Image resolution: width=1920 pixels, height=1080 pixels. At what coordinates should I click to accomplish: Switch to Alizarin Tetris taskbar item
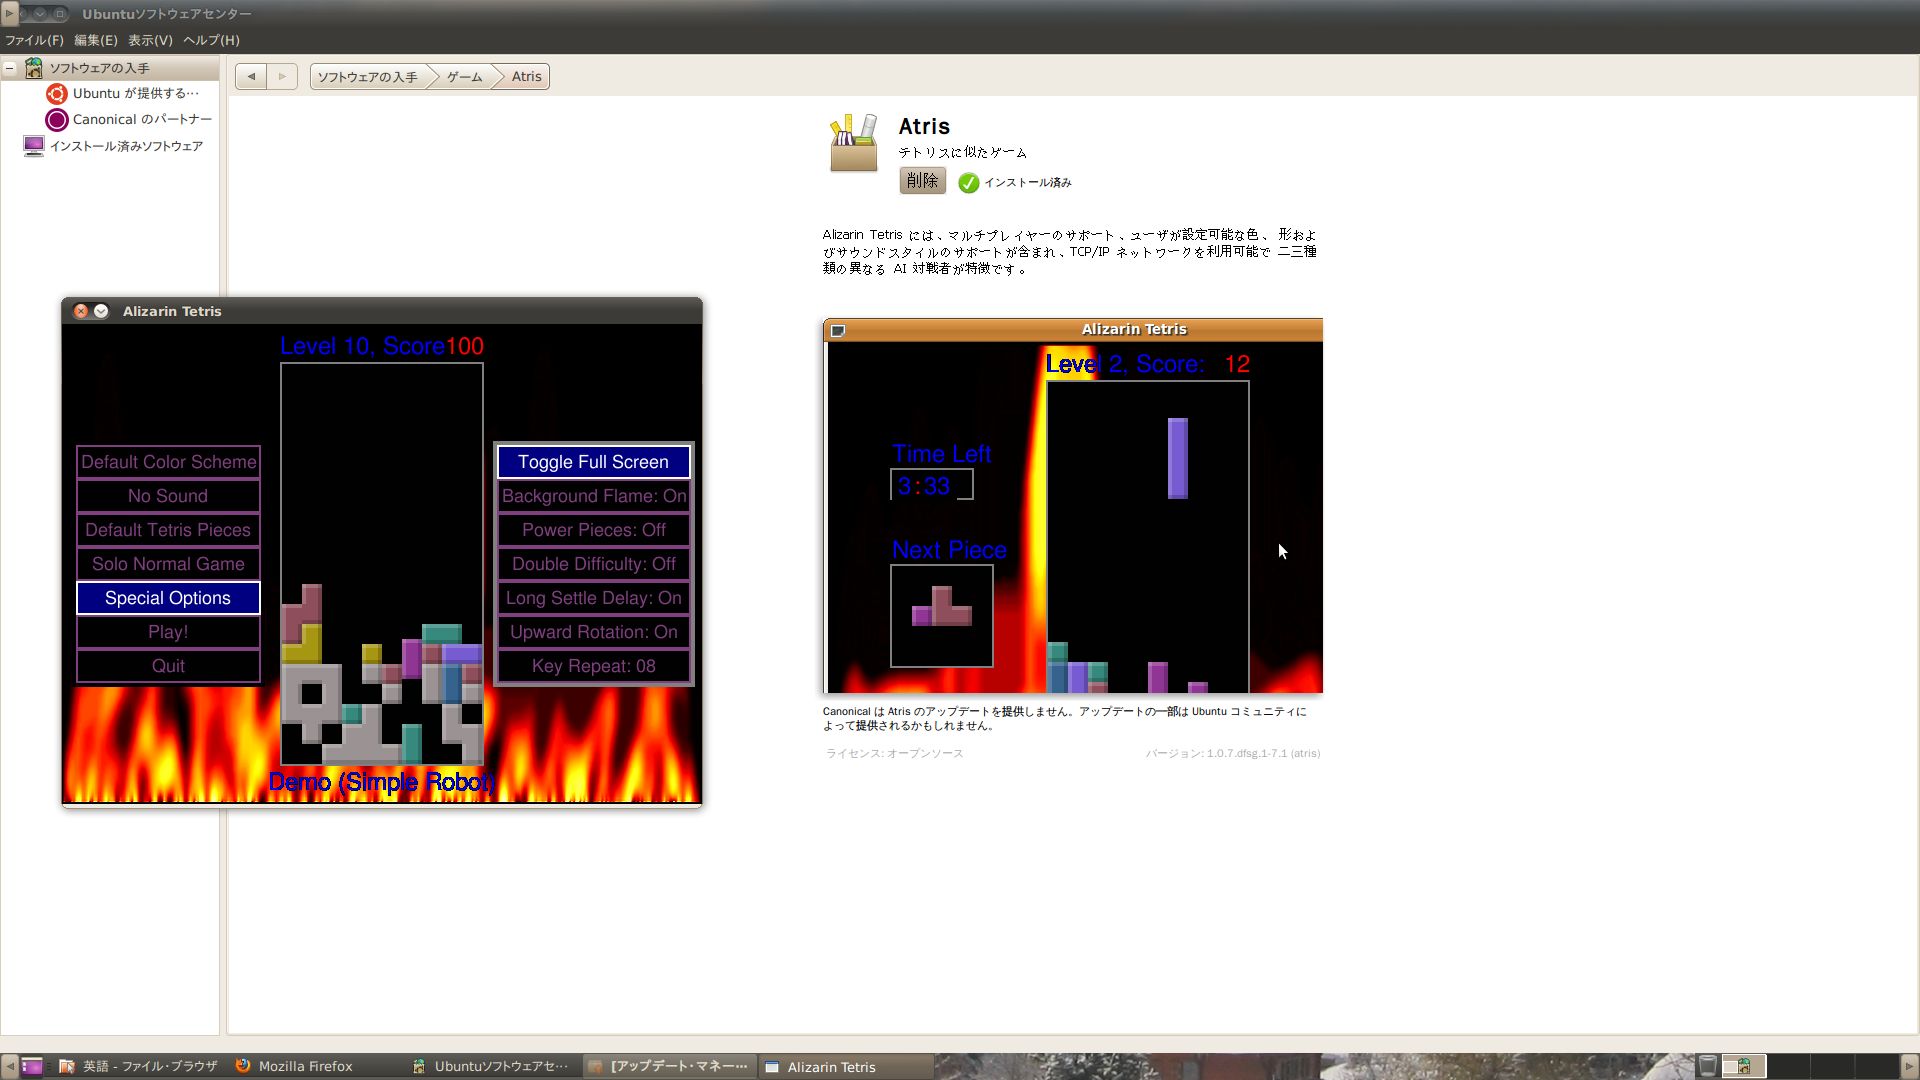(846, 1066)
